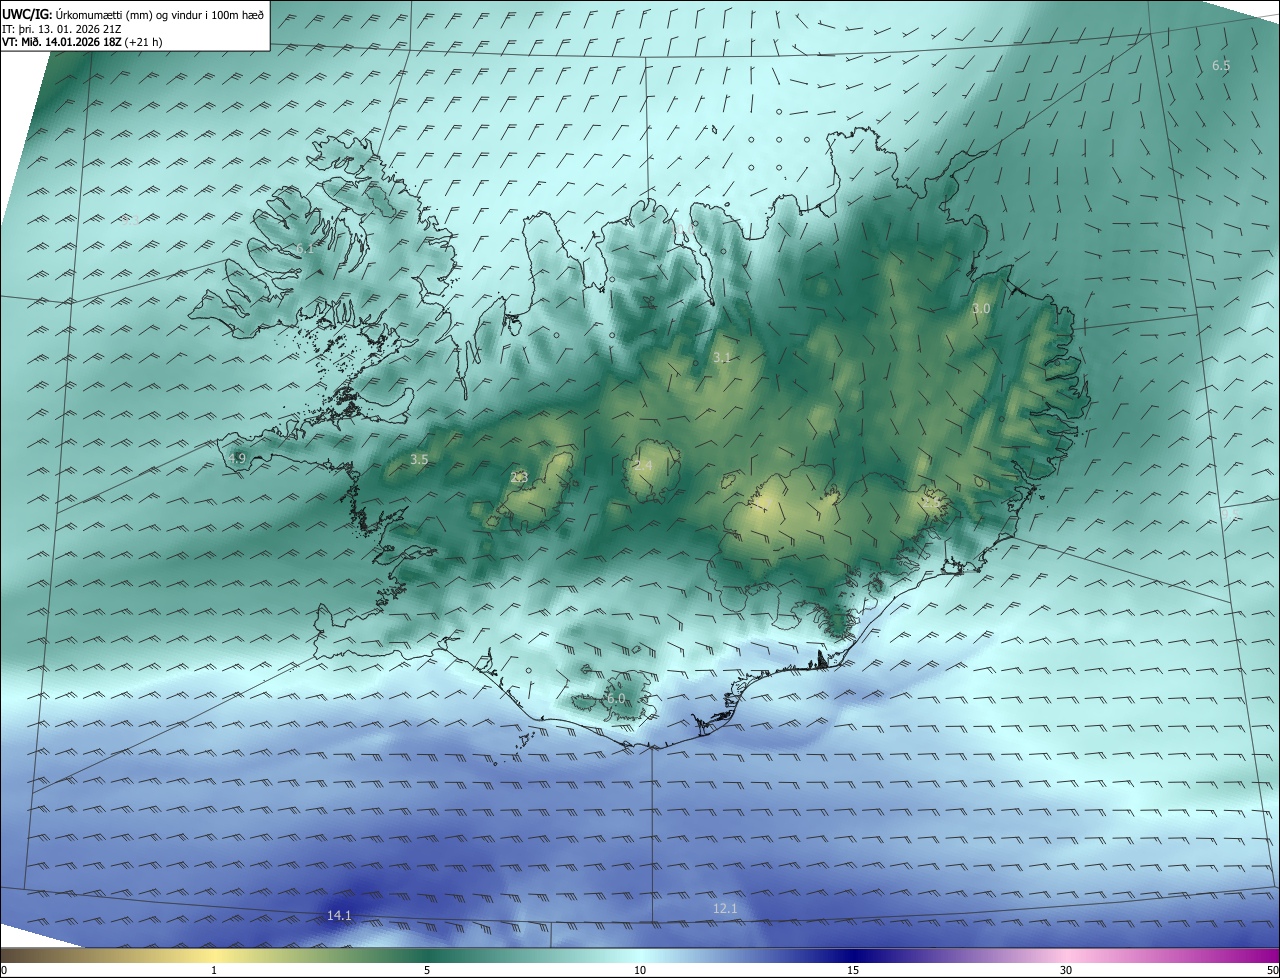Screen dimensions: 1280x978
Task: Click the yellow band of the colour bar
Action: click(x=214, y=956)
